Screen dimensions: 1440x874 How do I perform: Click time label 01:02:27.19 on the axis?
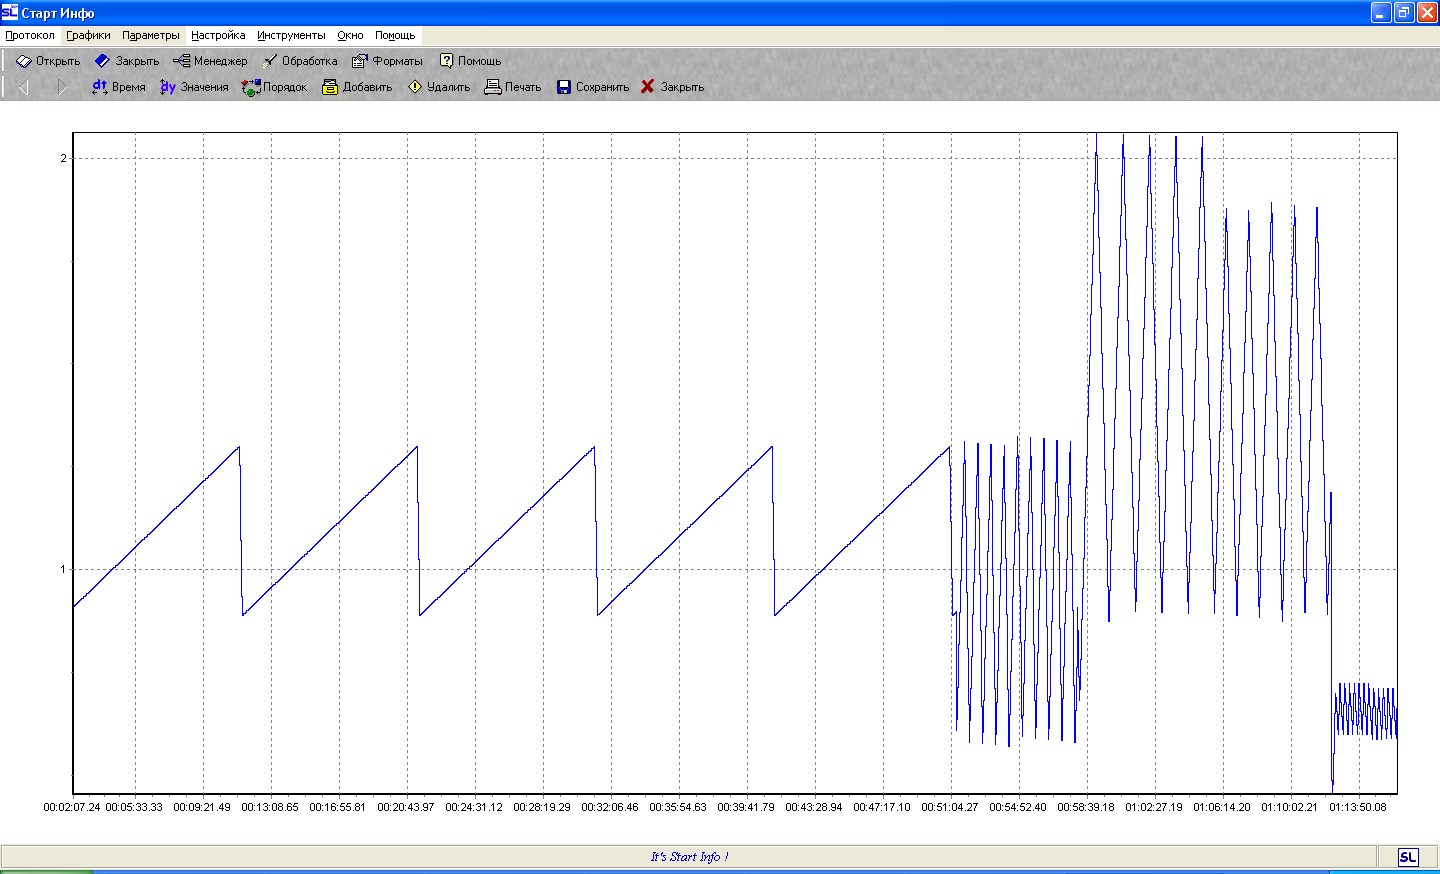pyautogui.click(x=1154, y=807)
